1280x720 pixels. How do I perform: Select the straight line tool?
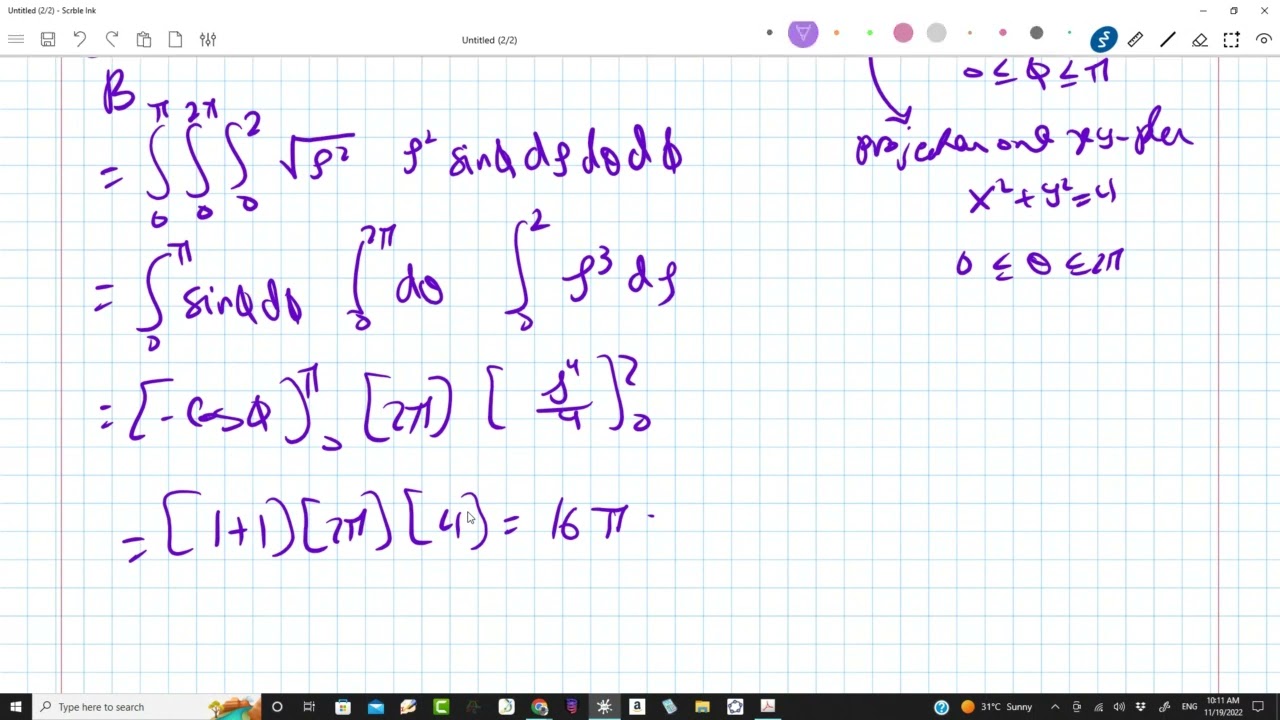1167,39
